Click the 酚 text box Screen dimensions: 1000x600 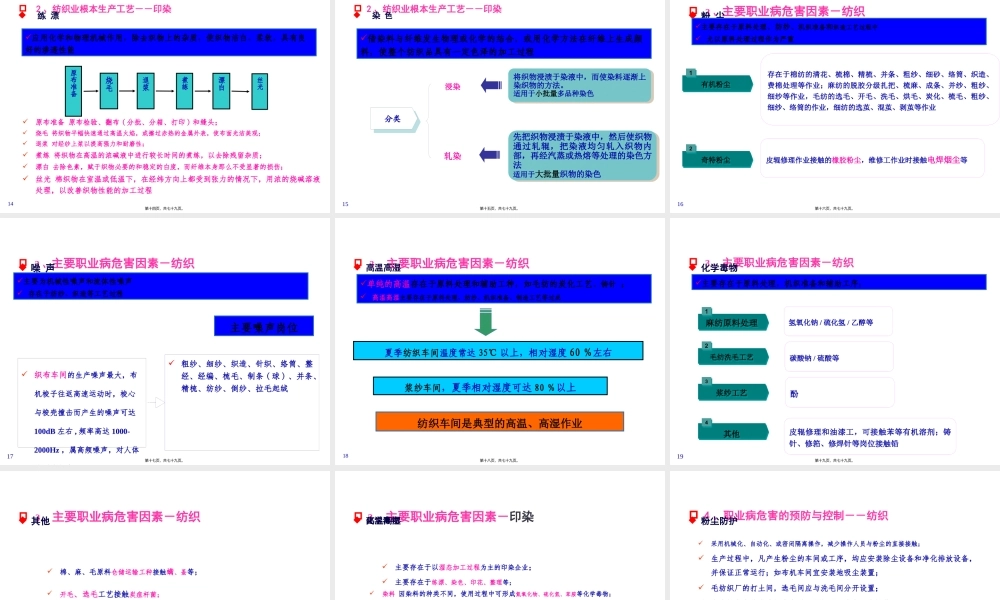(x=838, y=393)
